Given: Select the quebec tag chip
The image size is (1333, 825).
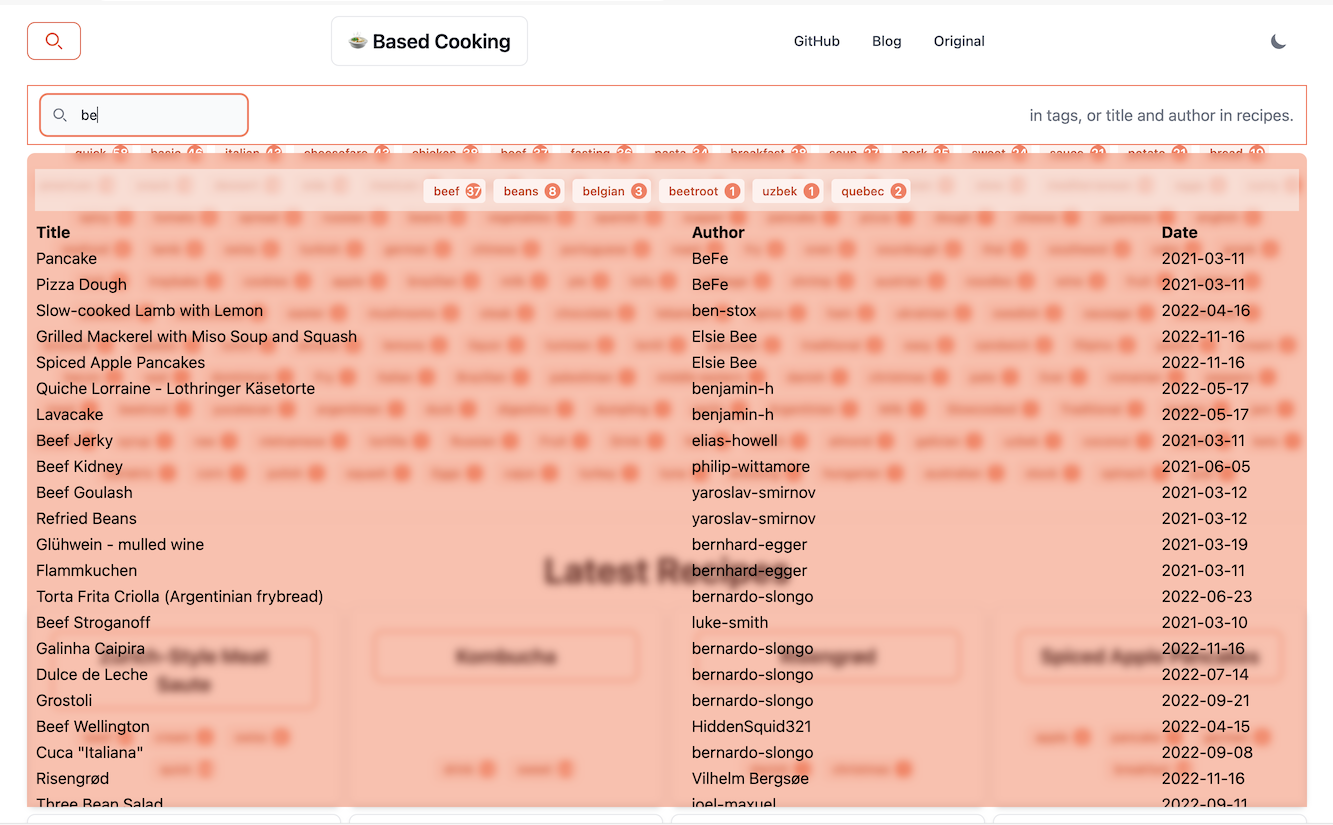Looking at the screenshot, I should click(871, 191).
